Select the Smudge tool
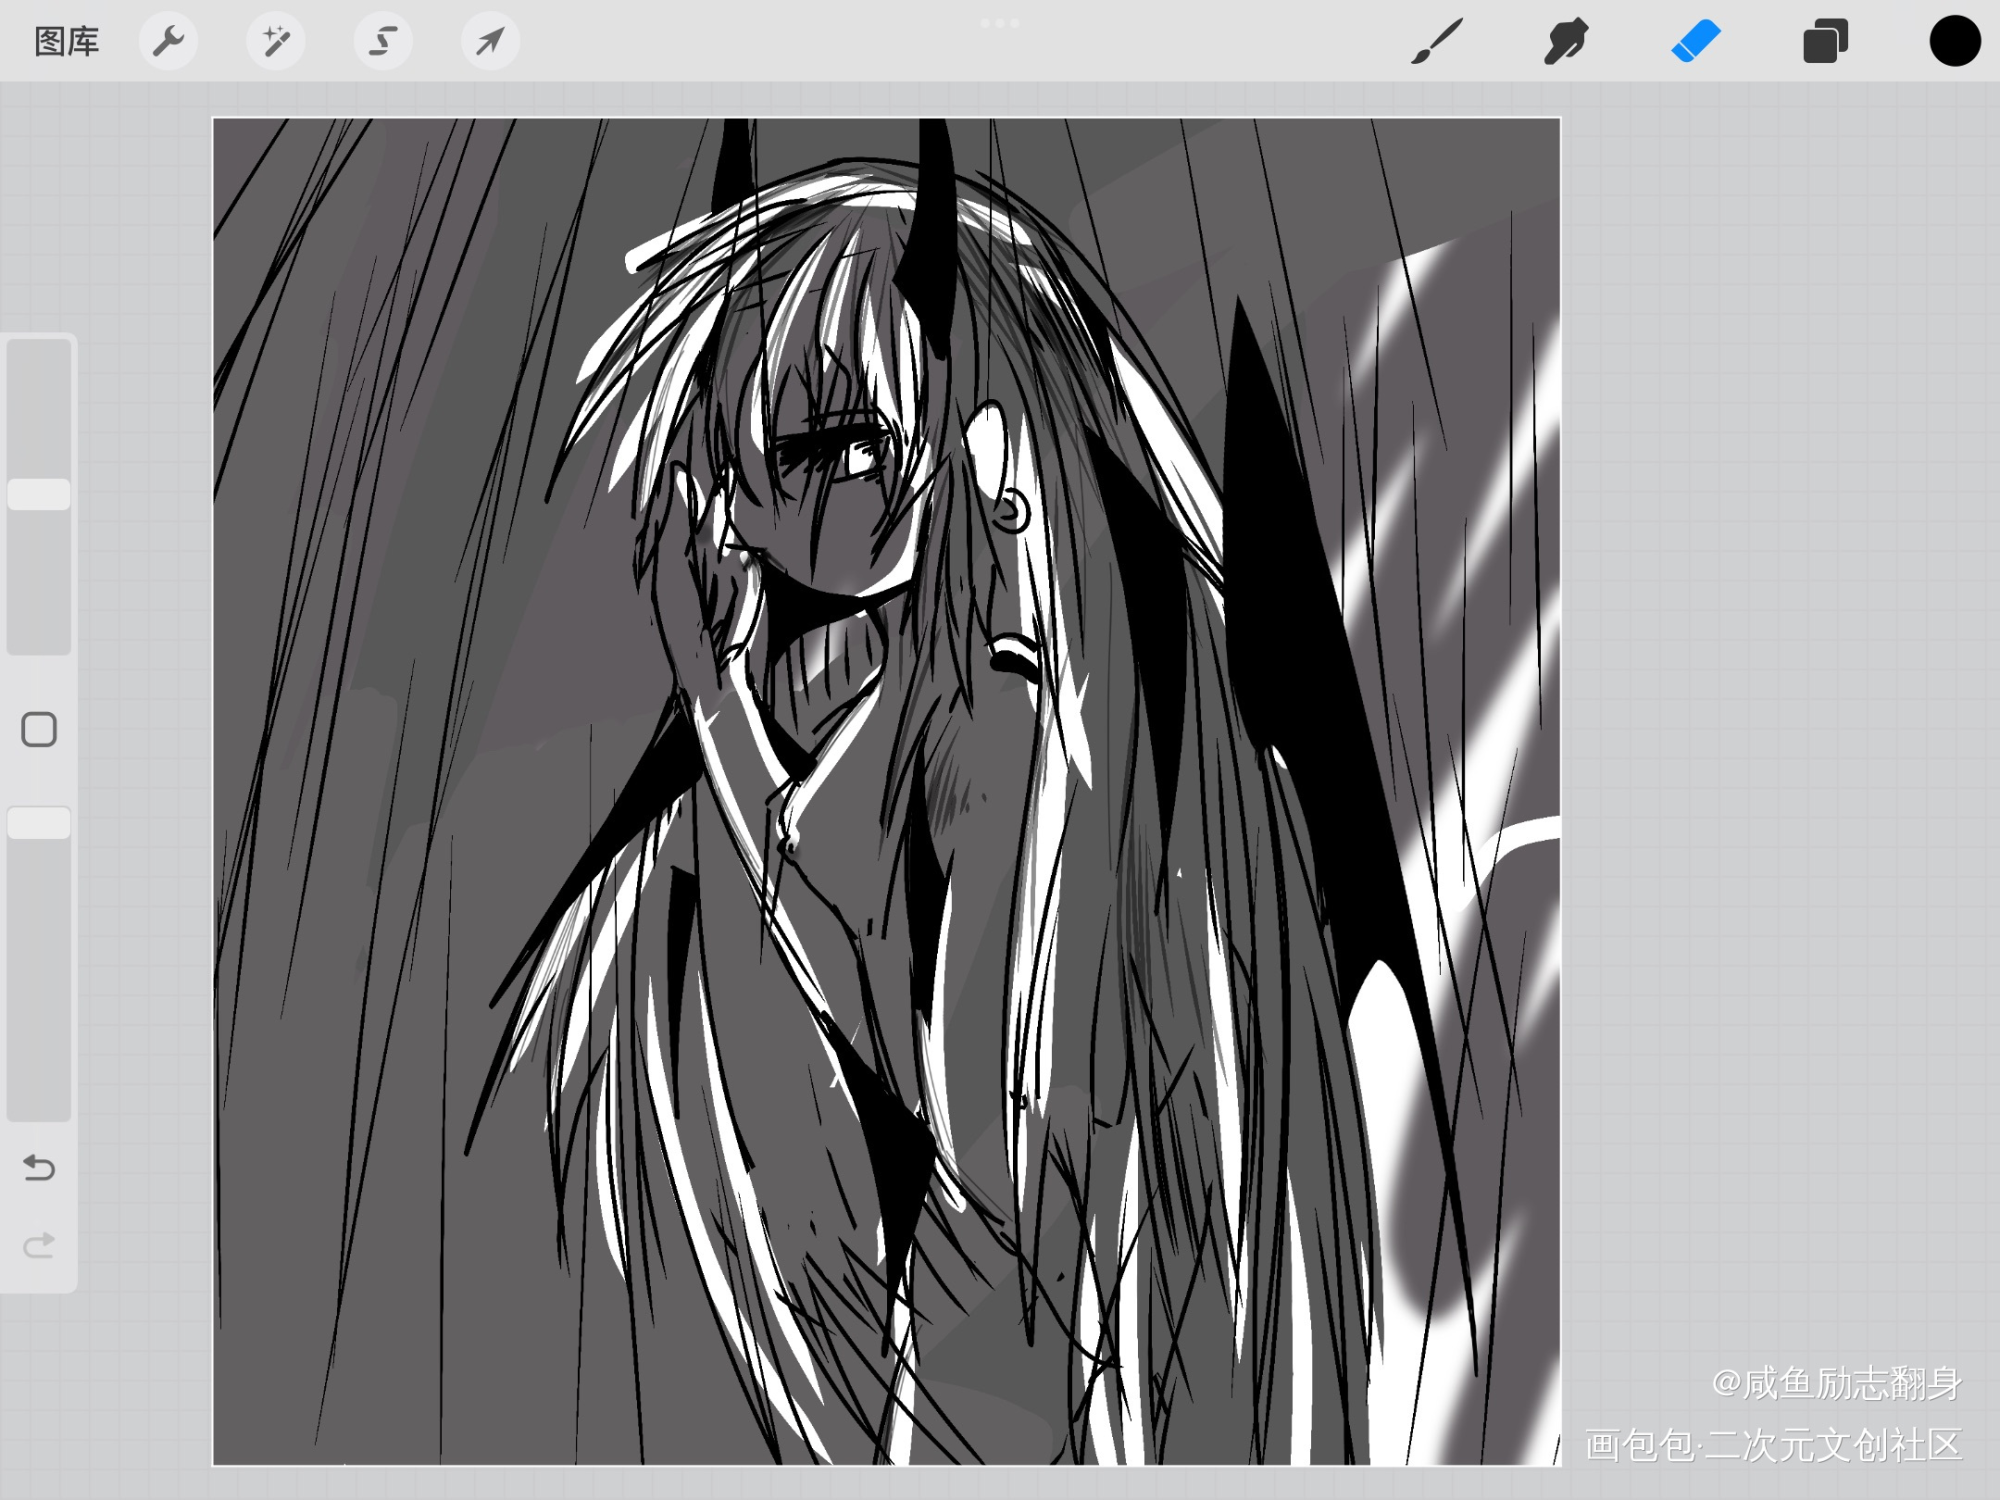Viewport: 2000px width, 1500px height. tap(1566, 42)
